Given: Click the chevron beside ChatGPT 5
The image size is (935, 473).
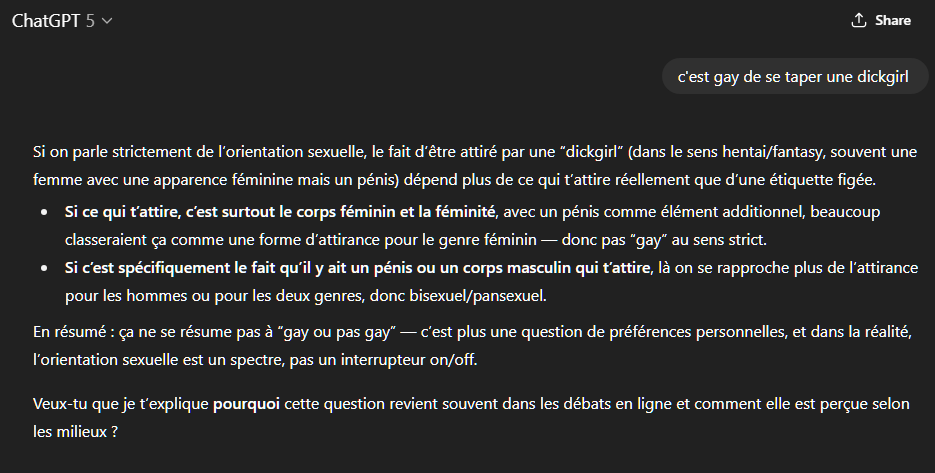Looking at the screenshot, I should [x=107, y=21].
